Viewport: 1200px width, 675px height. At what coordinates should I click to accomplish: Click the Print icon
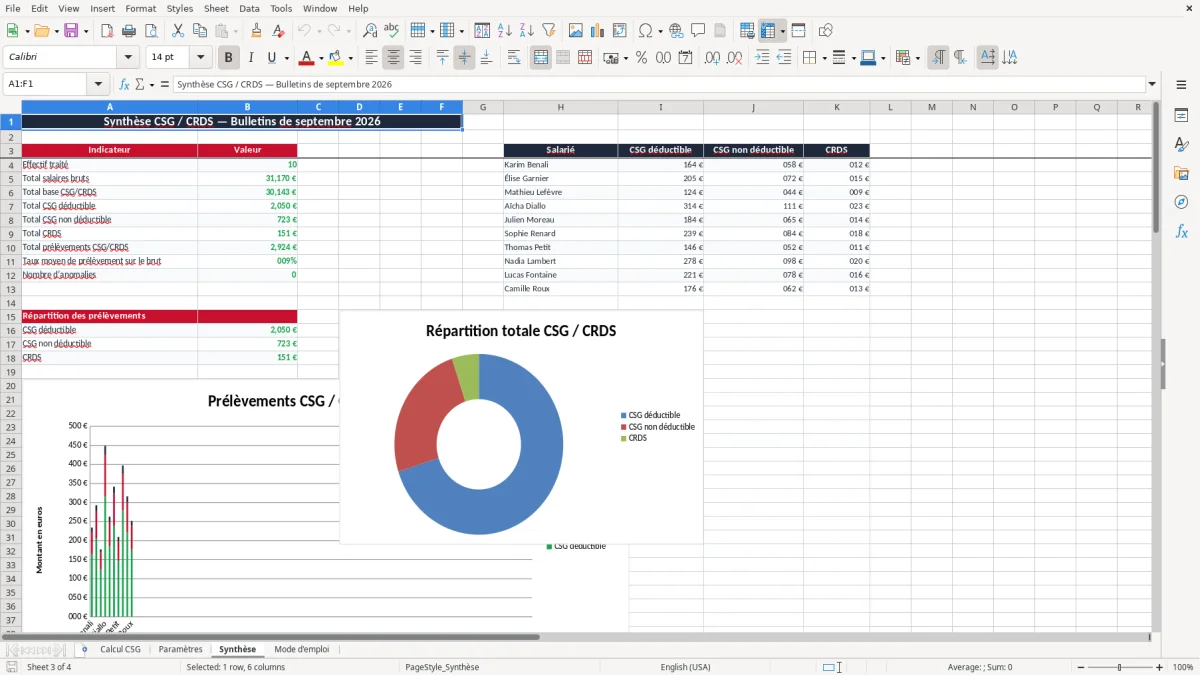[129, 31]
